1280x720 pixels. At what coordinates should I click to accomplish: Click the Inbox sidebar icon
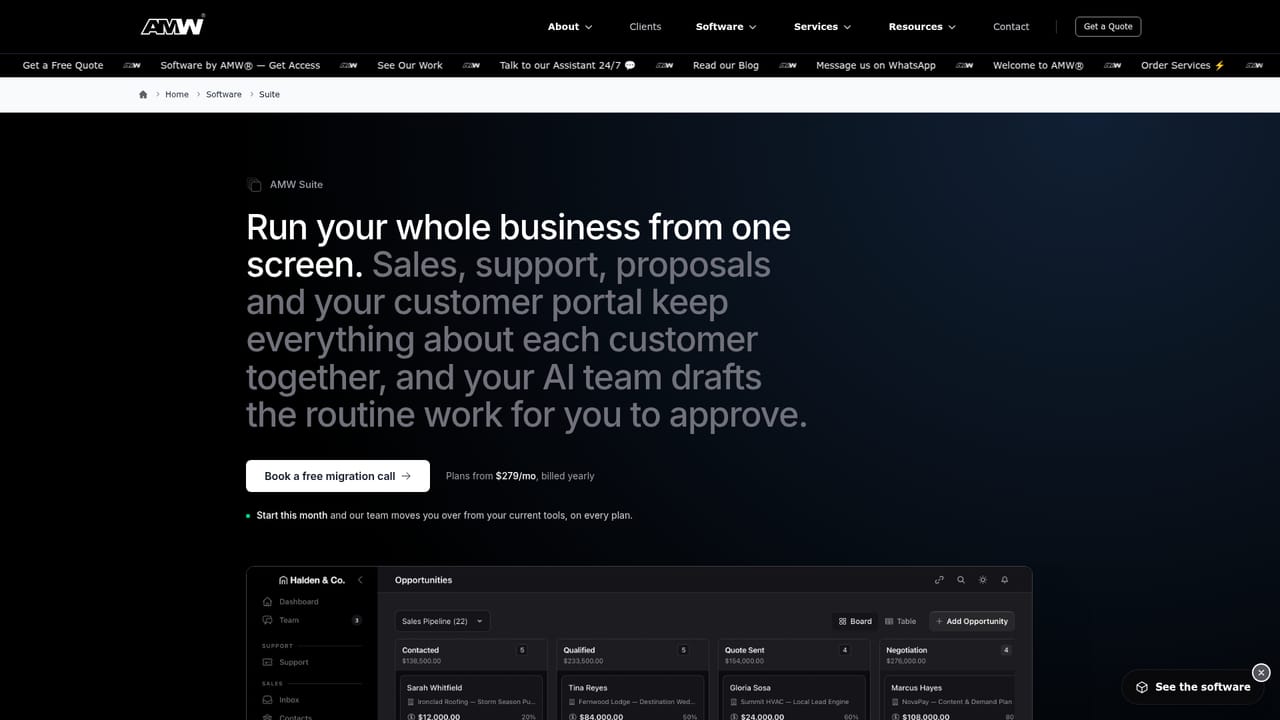pyautogui.click(x=267, y=700)
